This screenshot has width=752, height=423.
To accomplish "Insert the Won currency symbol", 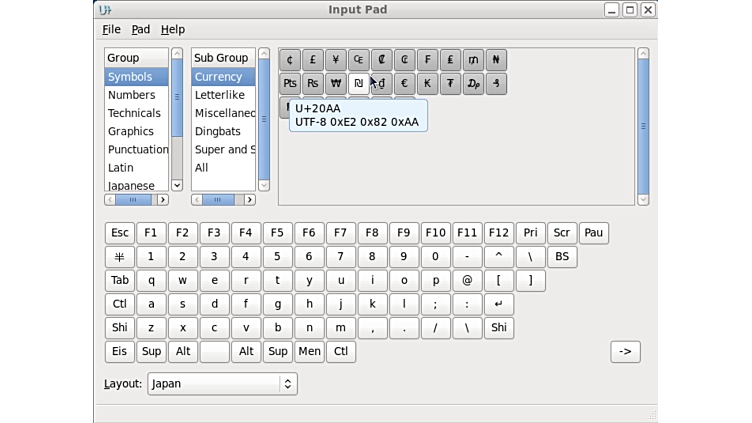I will tap(336, 84).
